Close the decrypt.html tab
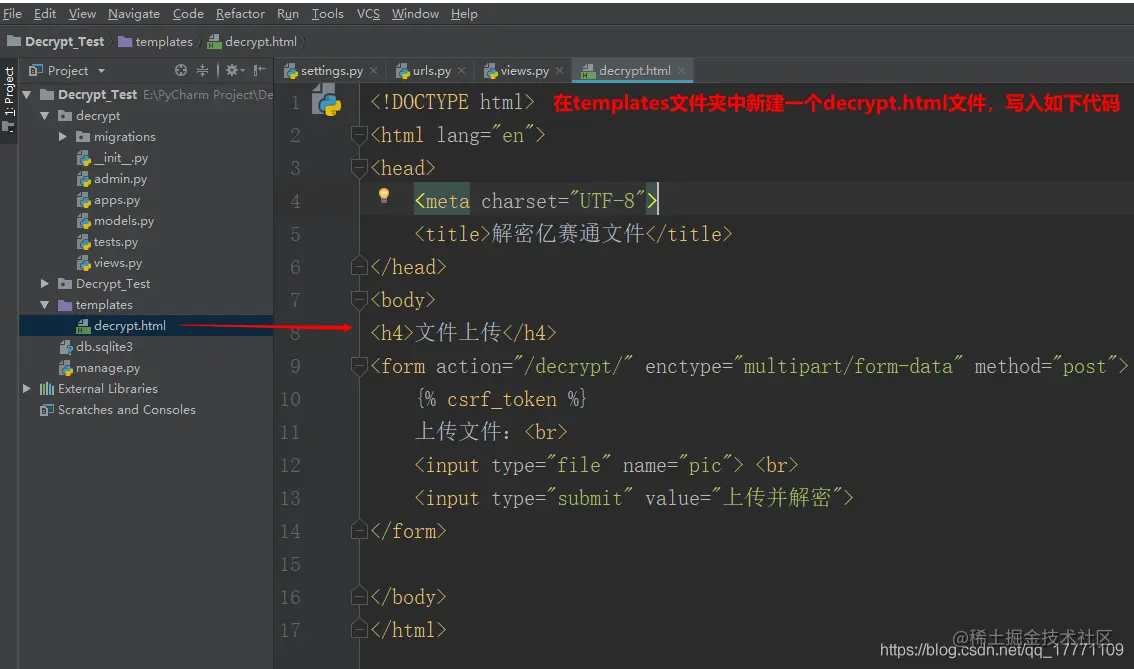The height and width of the screenshot is (669, 1134). point(681,70)
